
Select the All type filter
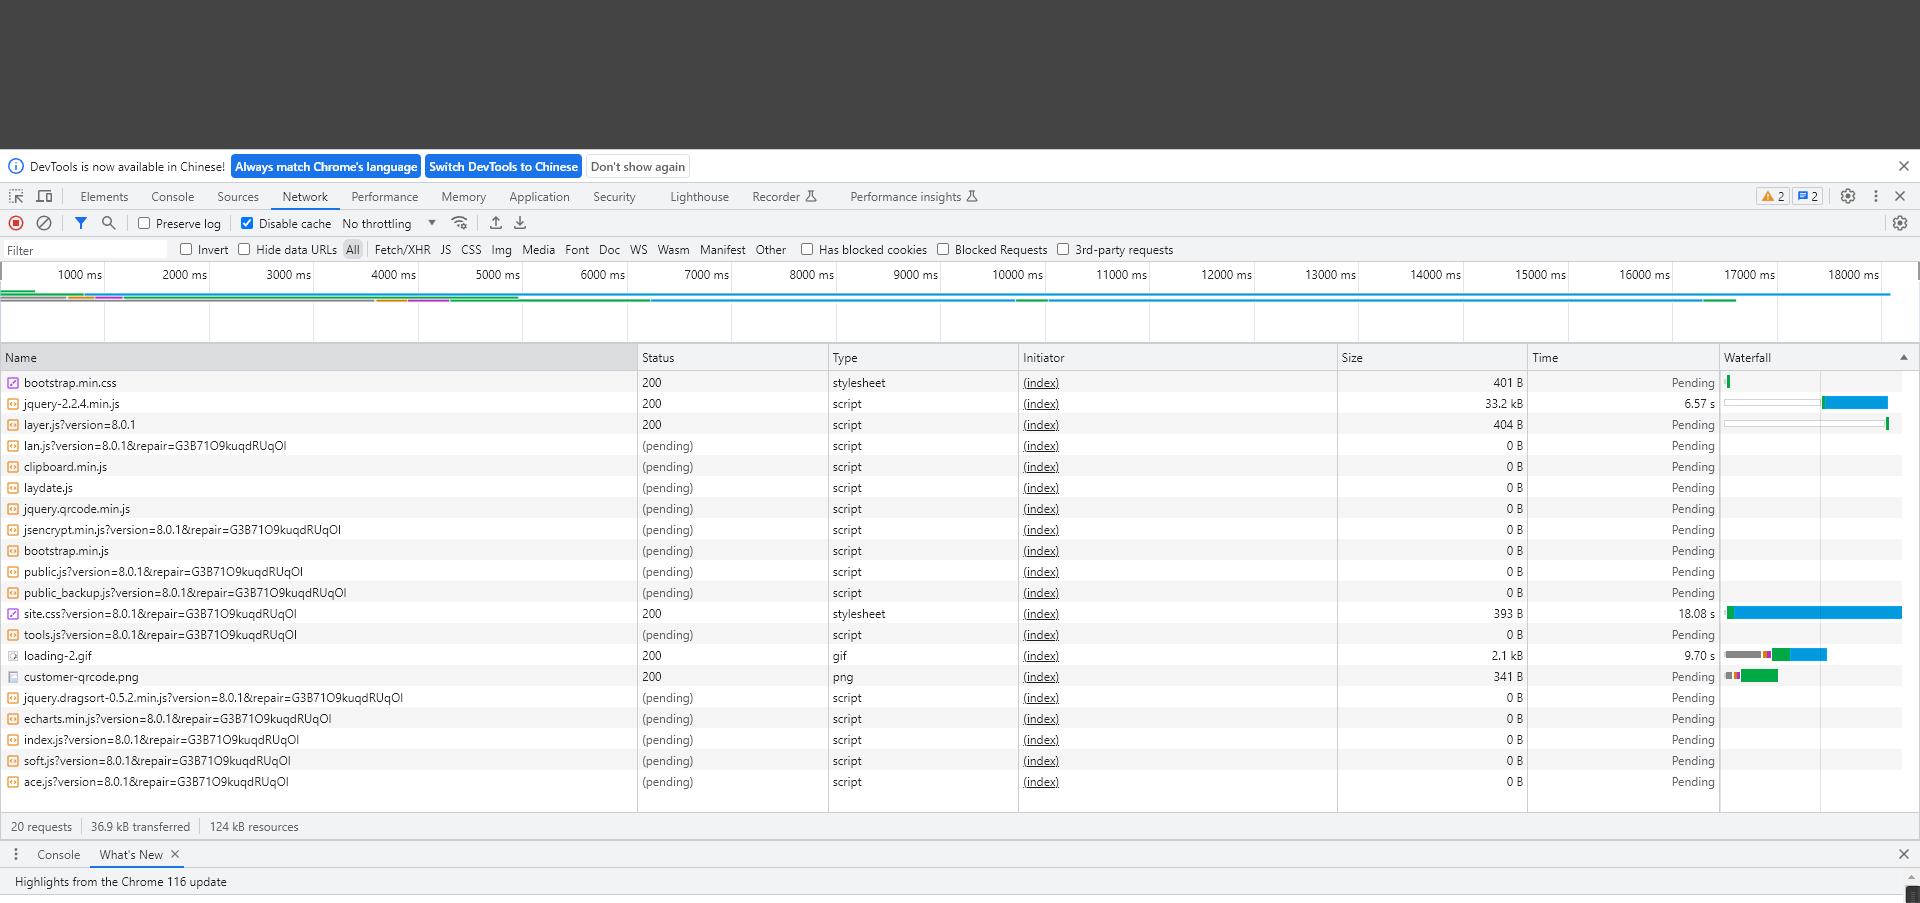coord(353,250)
